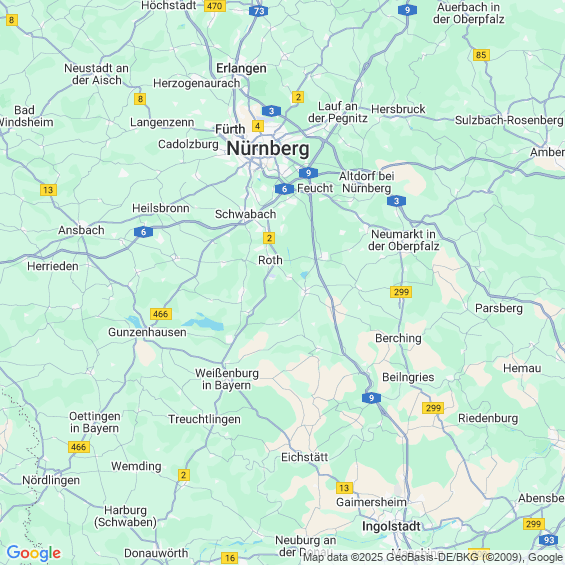Click the Google logo

(34, 553)
